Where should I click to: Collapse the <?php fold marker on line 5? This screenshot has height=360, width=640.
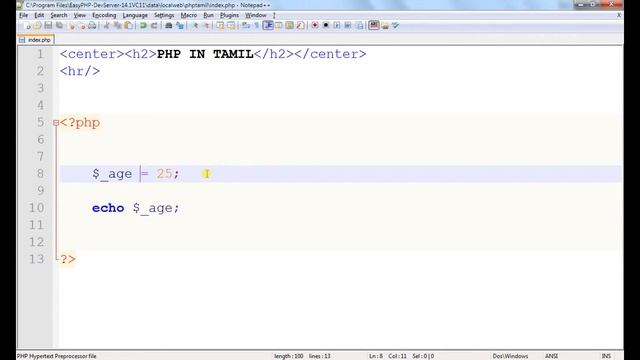click(56, 122)
